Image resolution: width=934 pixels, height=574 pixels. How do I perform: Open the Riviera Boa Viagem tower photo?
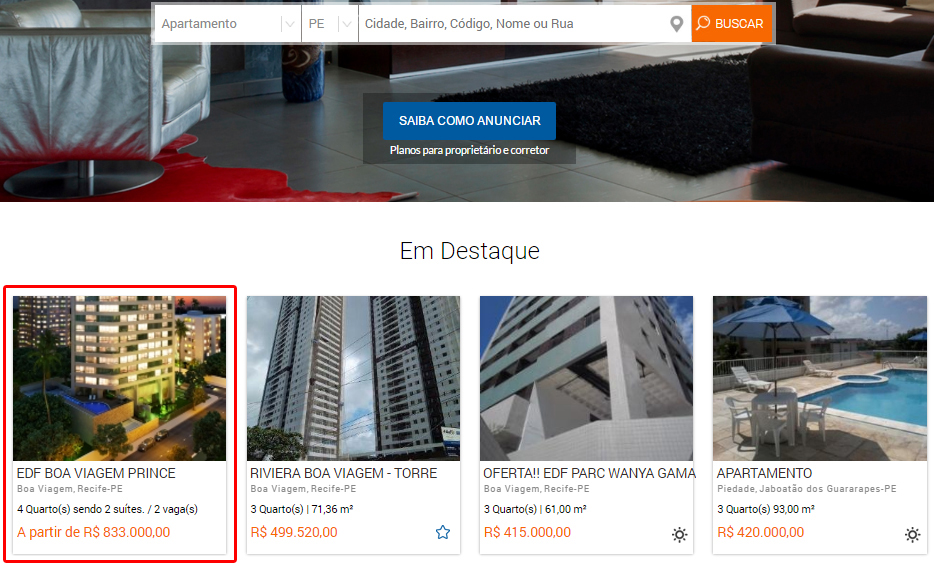353,378
